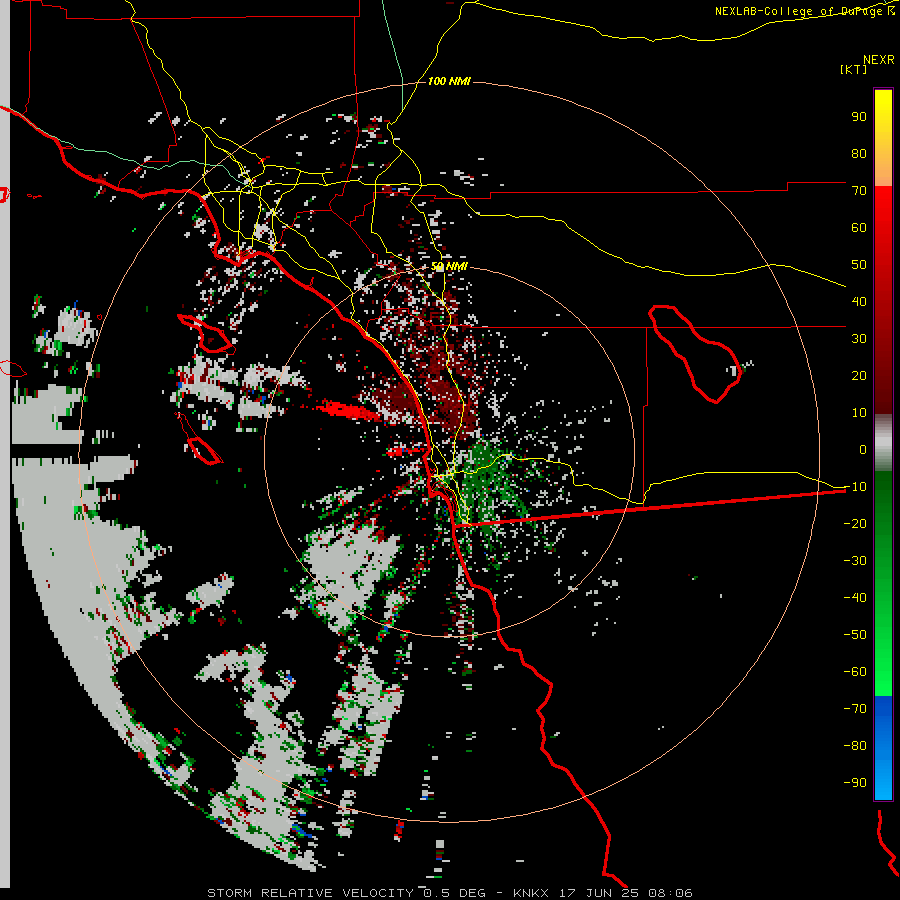
Task: Click the 20 value on the velocity scale
Action: (x=859, y=375)
